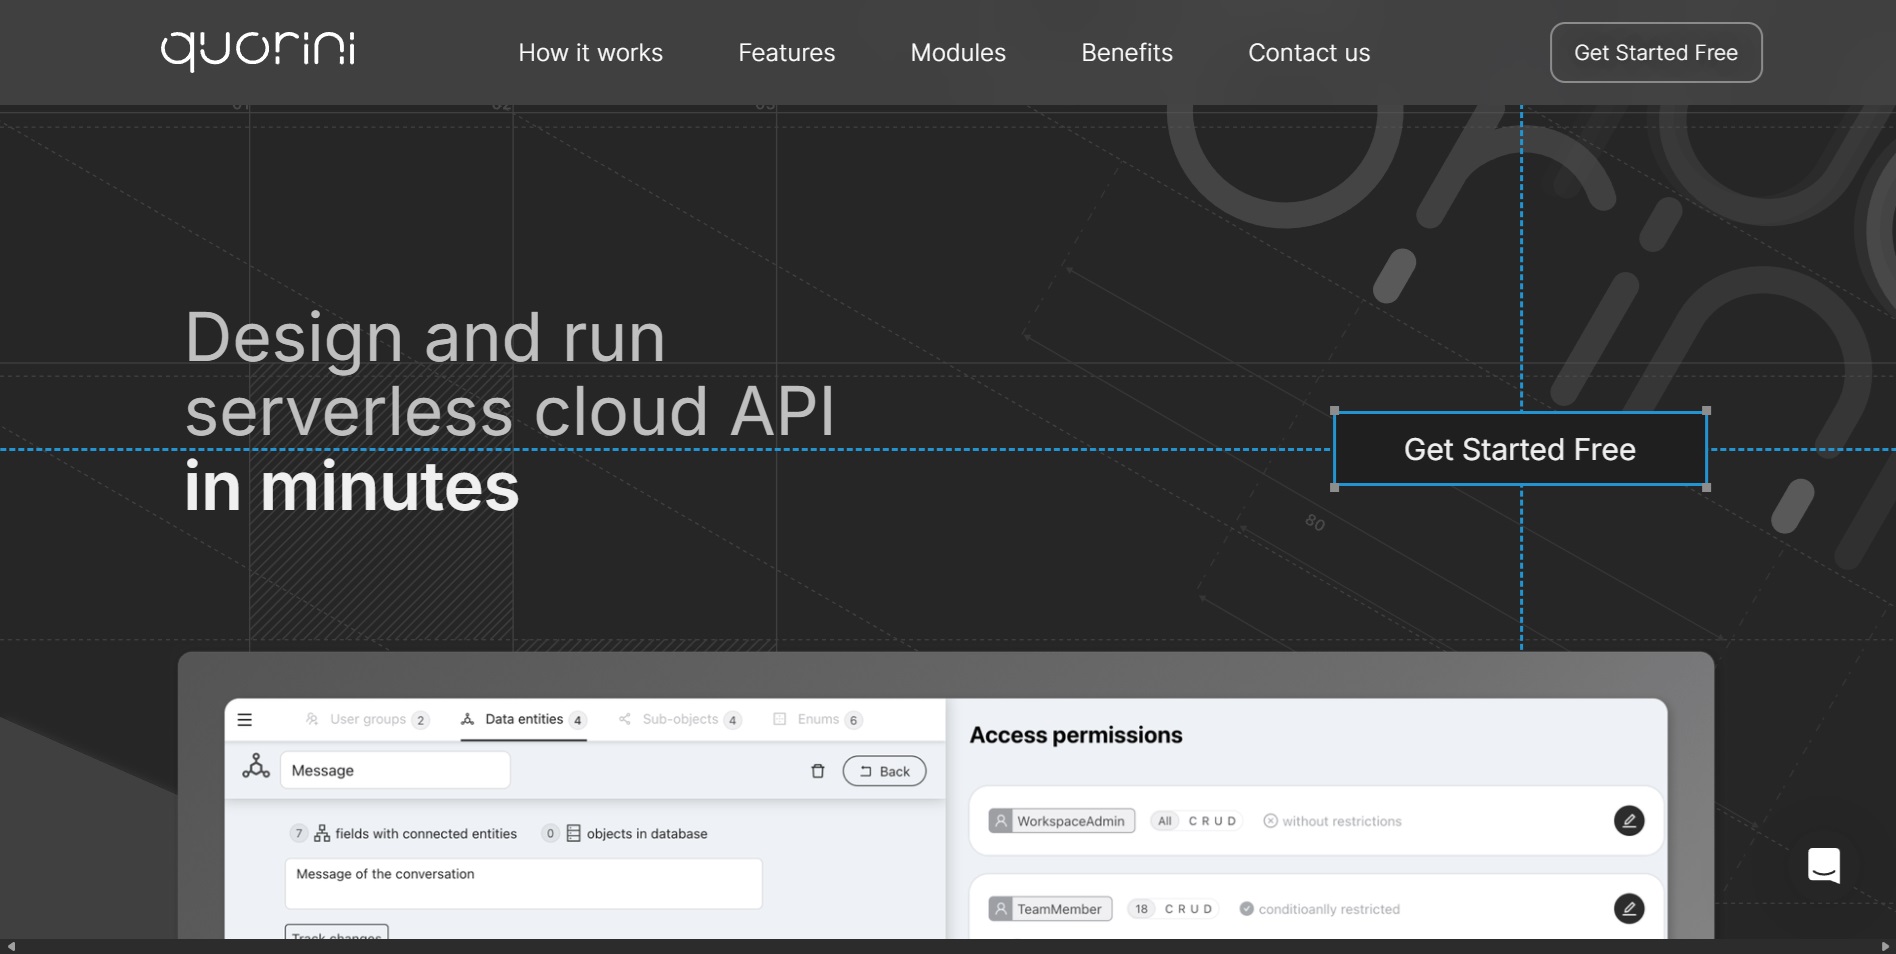
Task: Click the Back button
Action: [x=884, y=771]
